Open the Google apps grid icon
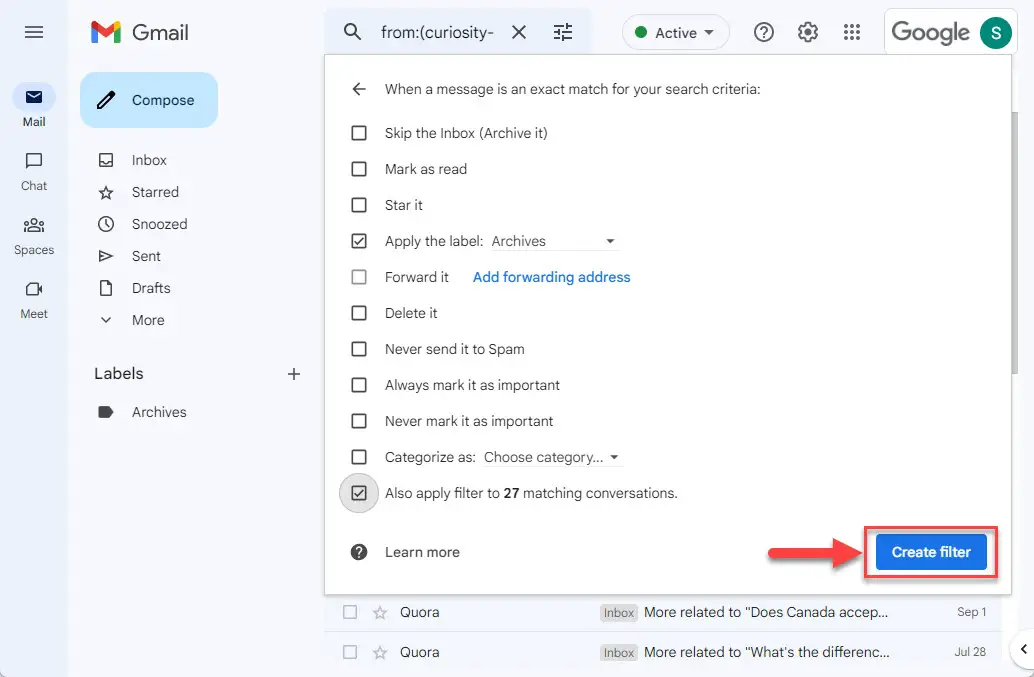 click(851, 32)
